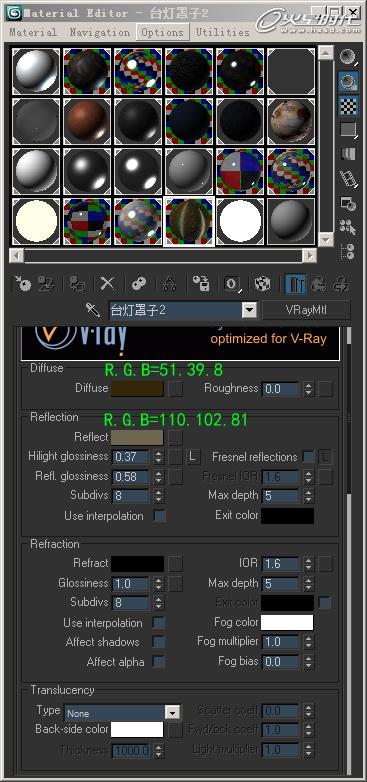Click the Make Preview filmstrip icon

pyautogui.click(x=348, y=178)
